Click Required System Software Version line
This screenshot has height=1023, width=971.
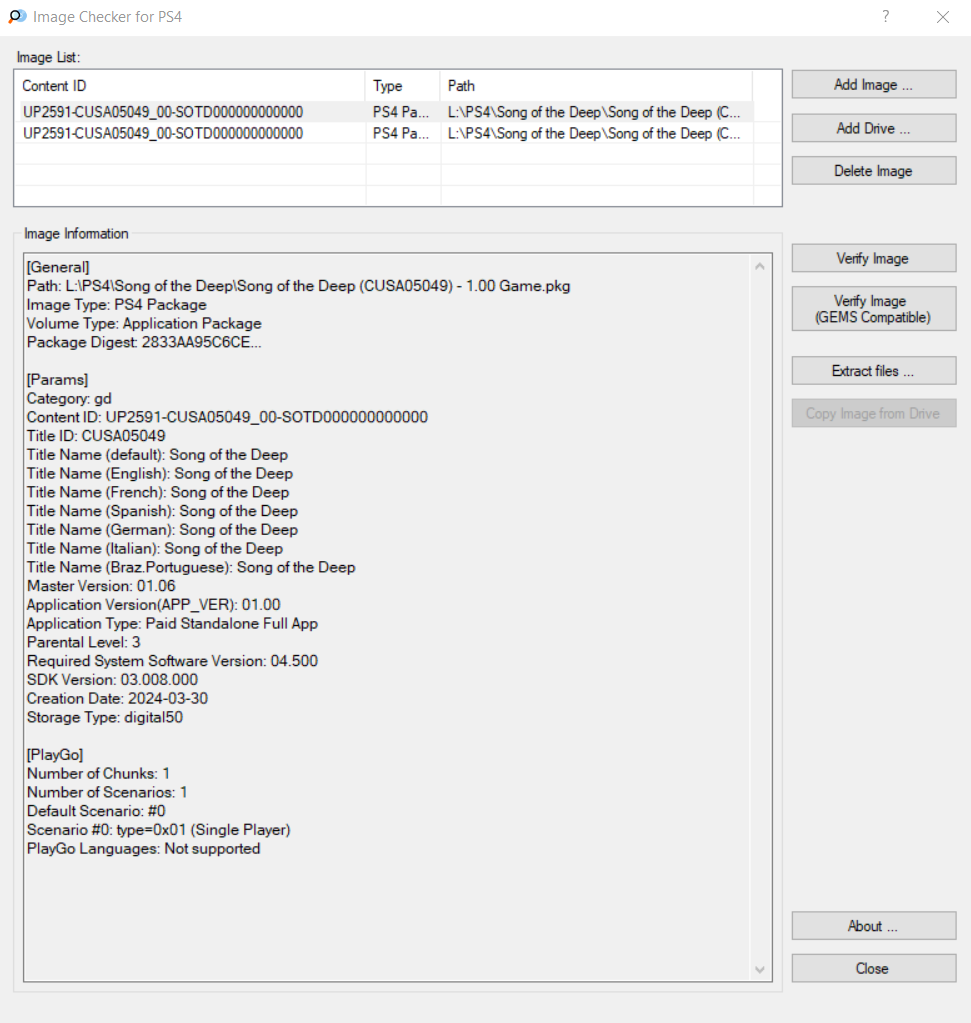[172, 661]
